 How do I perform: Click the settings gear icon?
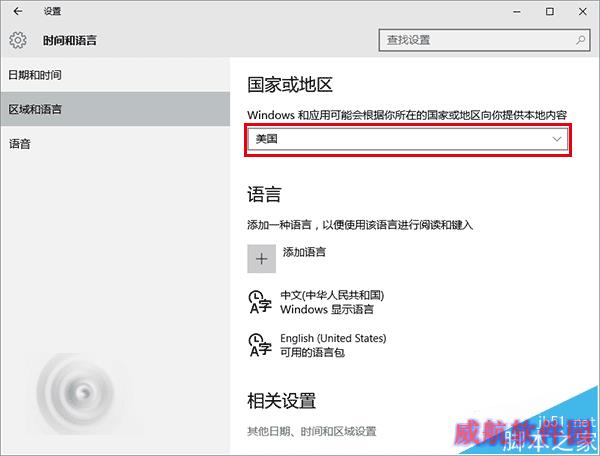pyautogui.click(x=18, y=40)
